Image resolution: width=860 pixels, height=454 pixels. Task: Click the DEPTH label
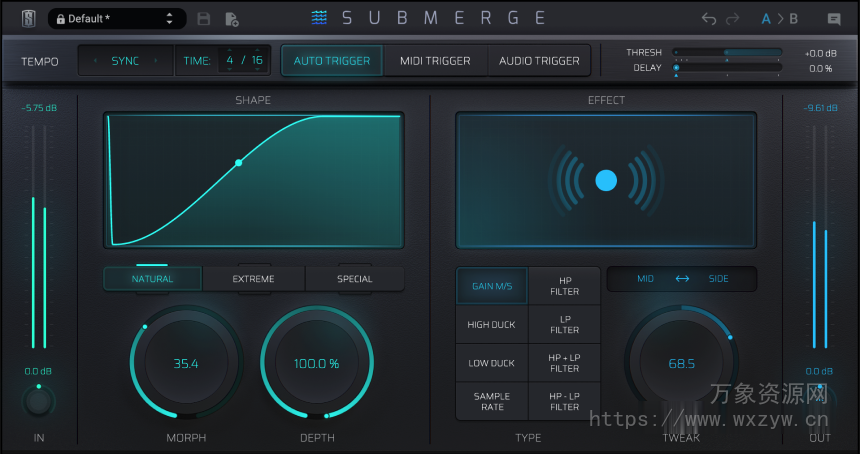coord(317,438)
